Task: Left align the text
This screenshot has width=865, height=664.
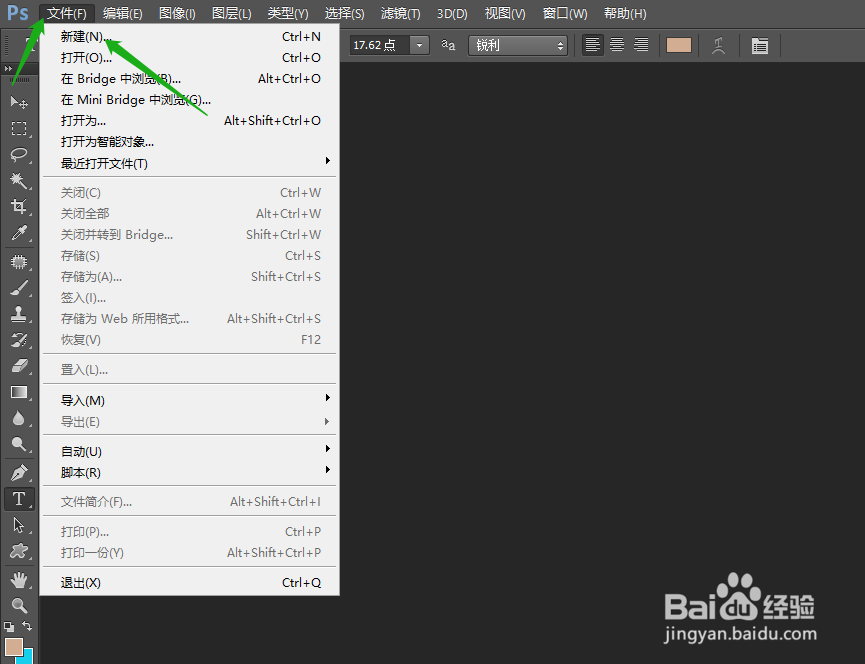Action: click(592, 45)
